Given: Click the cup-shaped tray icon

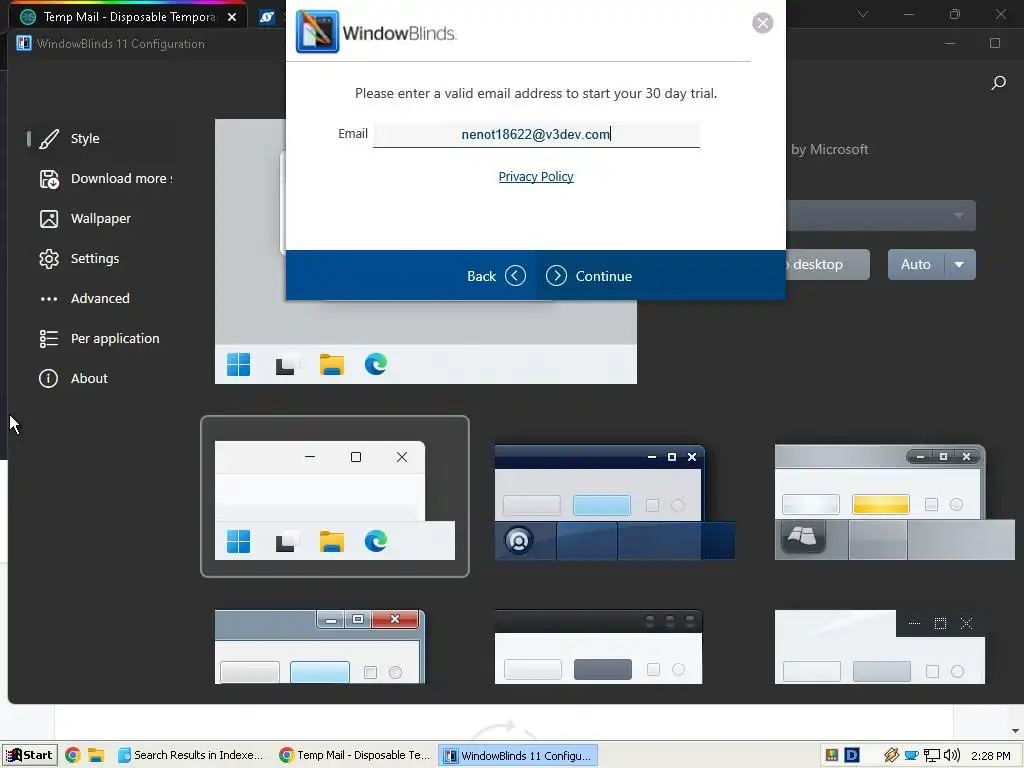Looking at the screenshot, I should (x=911, y=756).
